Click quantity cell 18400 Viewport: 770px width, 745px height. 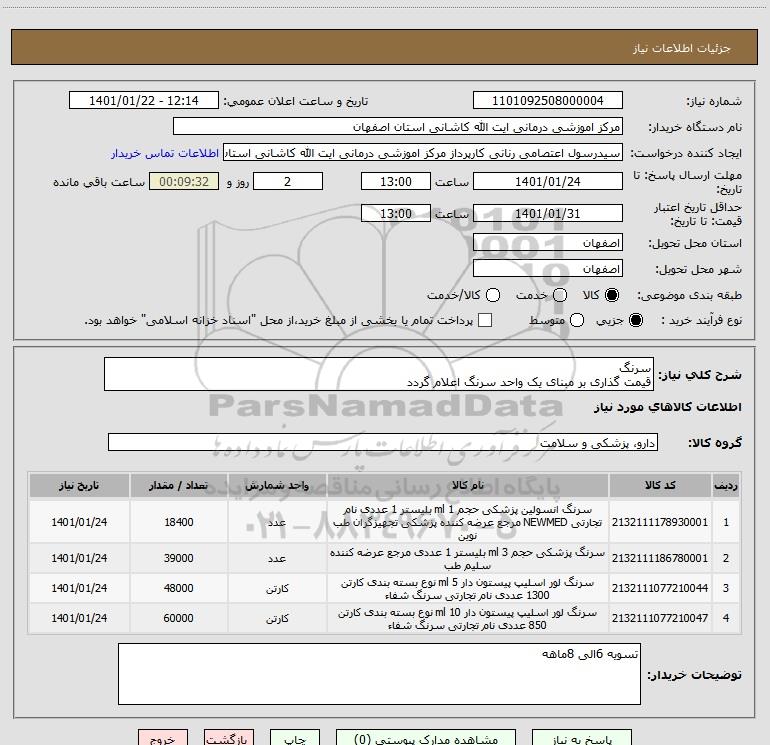click(179, 522)
